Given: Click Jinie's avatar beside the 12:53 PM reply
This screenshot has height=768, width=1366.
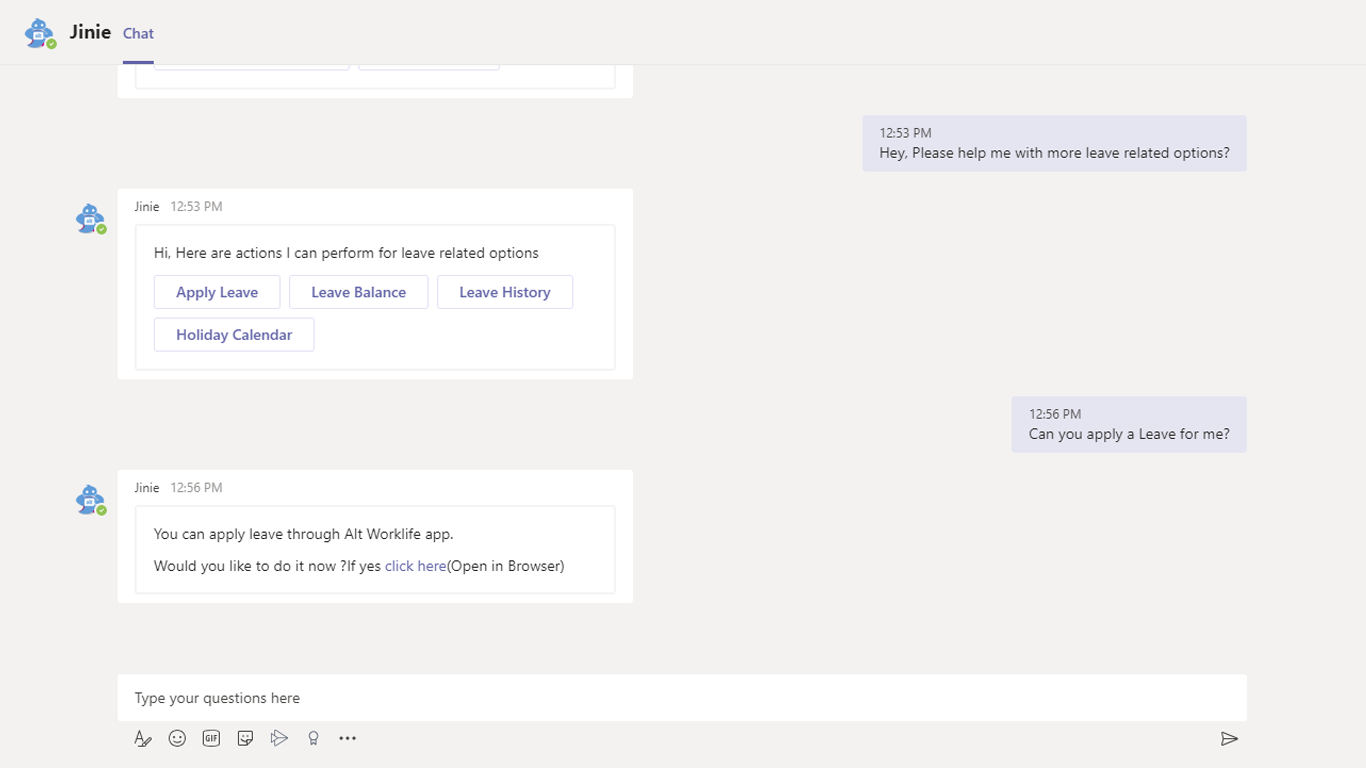Looking at the screenshot, I should pos(91,219).
